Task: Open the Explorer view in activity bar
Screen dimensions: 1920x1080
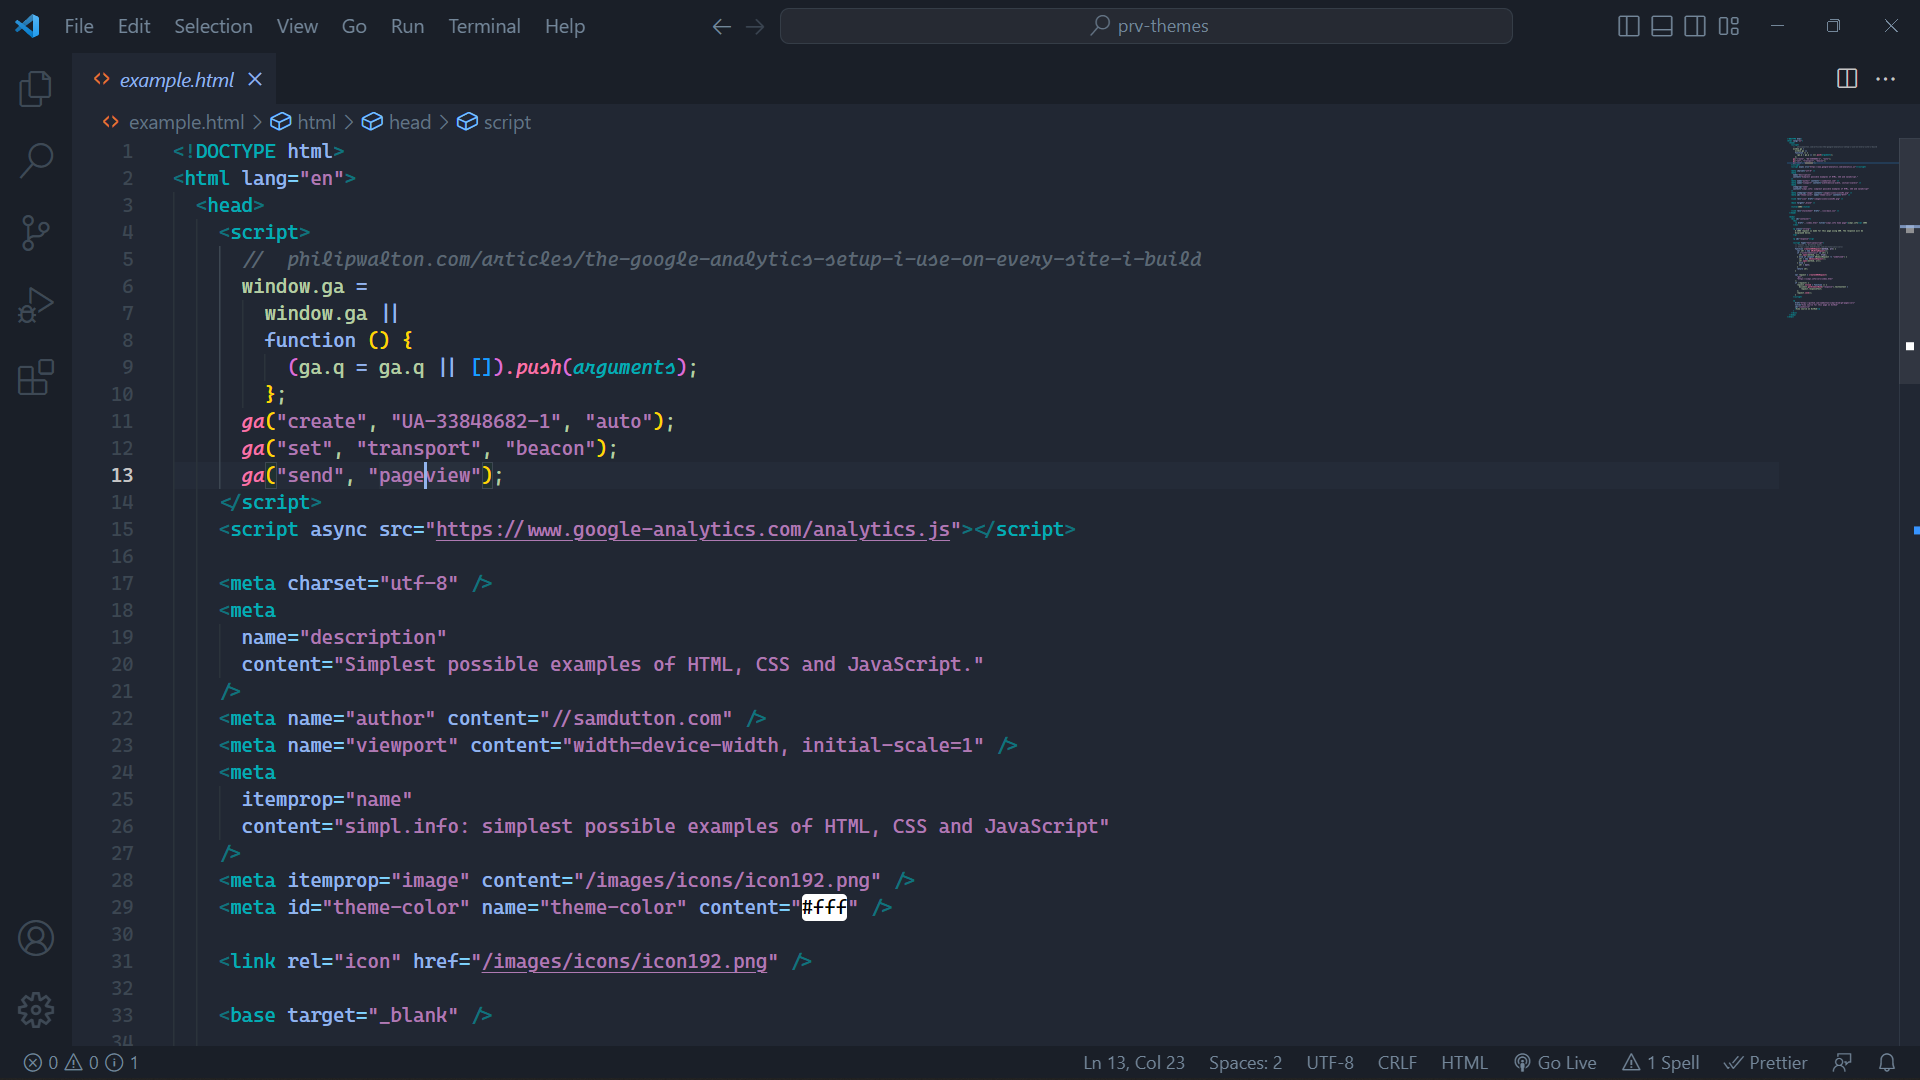Action: pyautogui.click(x=36, y=89)
